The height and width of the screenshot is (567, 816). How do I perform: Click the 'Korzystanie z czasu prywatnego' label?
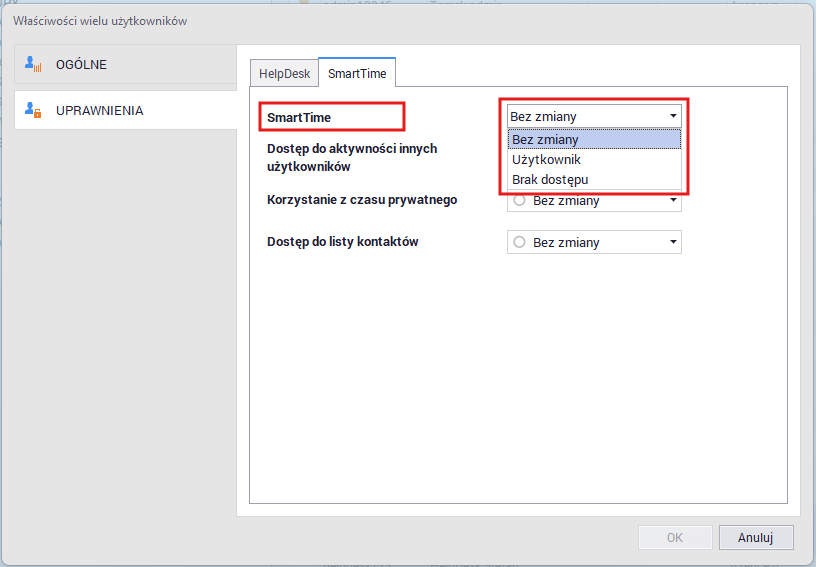coord(362,200)
